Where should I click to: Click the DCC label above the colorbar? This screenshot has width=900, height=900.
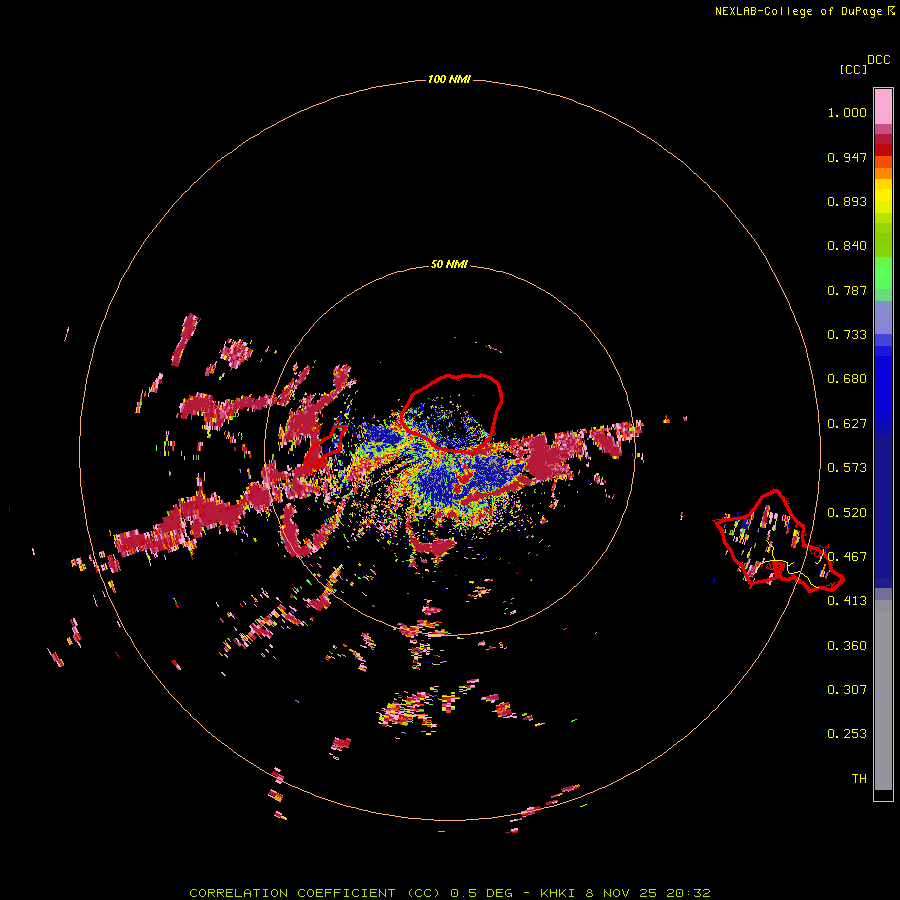pos(879,60)
